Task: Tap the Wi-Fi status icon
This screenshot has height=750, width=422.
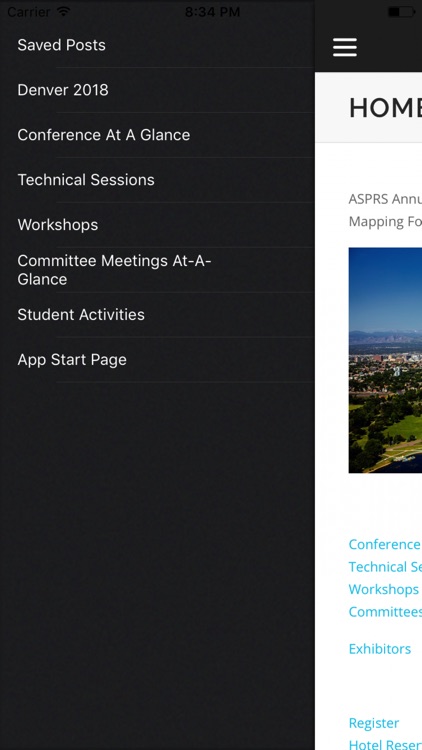Action: click(63, 11)
